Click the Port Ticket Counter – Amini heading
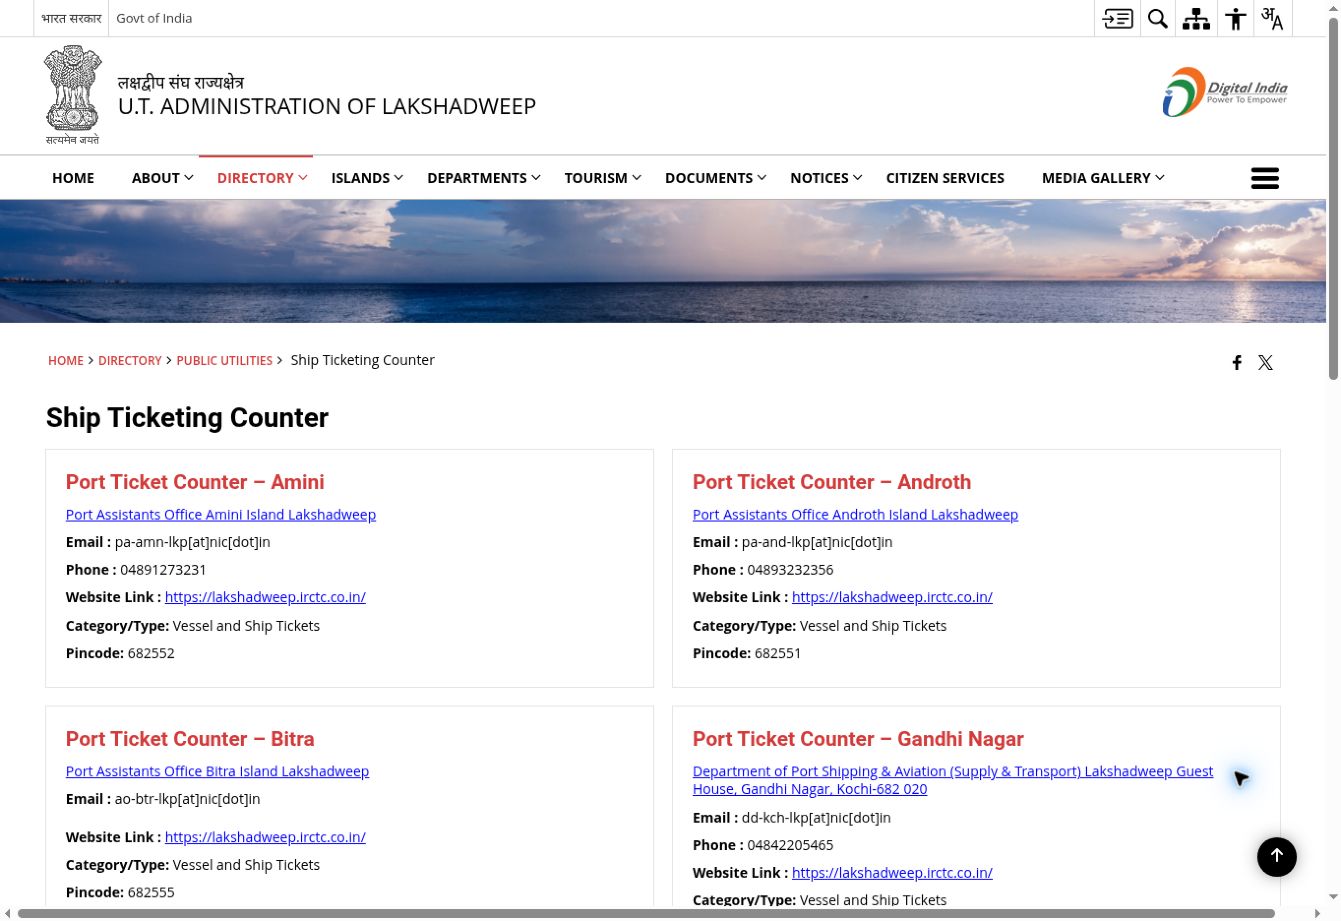Screen dimensions: 1341x921 [x=195, y=482]
